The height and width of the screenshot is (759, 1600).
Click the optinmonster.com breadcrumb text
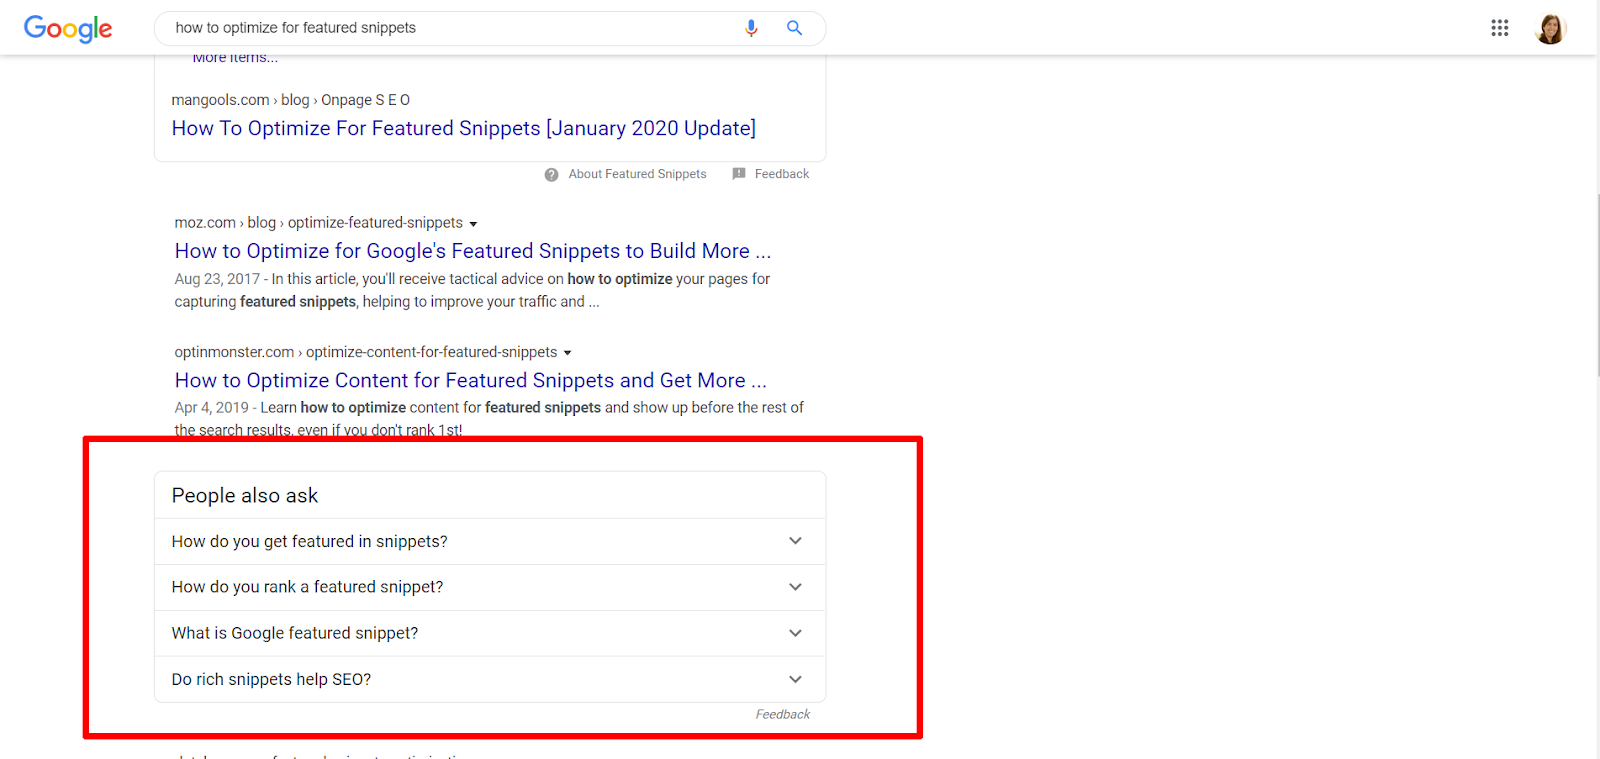point(365,352)
